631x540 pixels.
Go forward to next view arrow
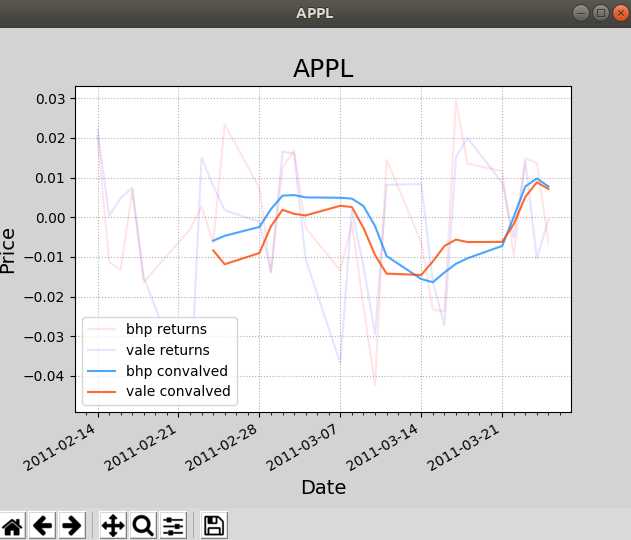point(72,526)
